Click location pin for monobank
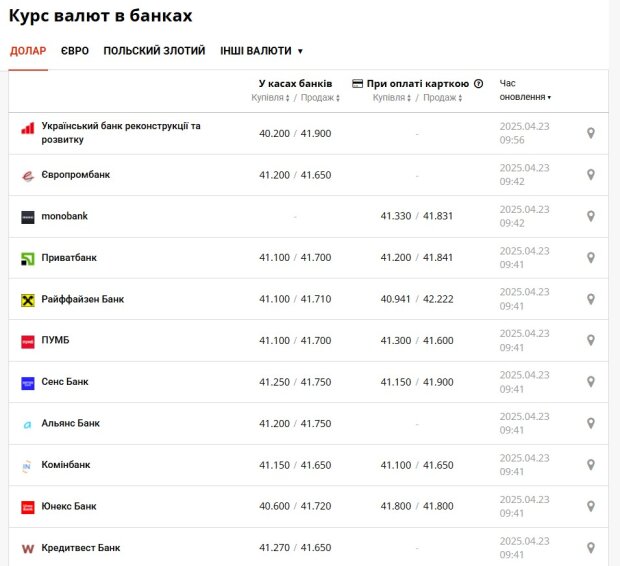620x566 pixels. 590,216
